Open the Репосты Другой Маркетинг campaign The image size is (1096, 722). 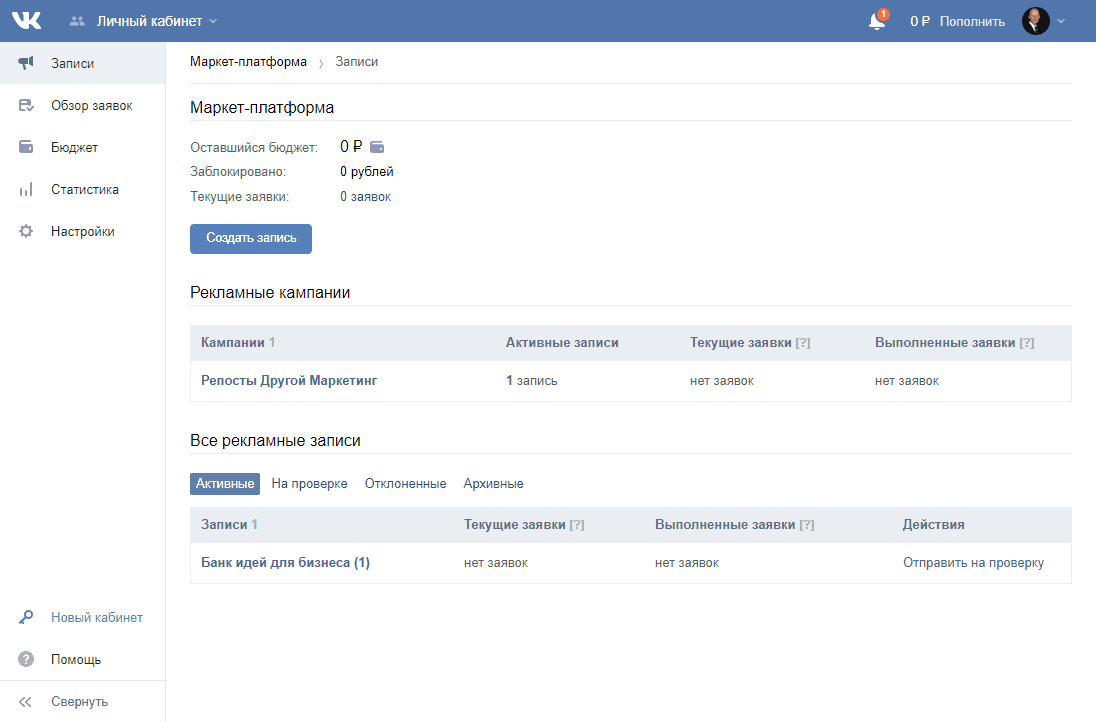[x=289, y=381]
